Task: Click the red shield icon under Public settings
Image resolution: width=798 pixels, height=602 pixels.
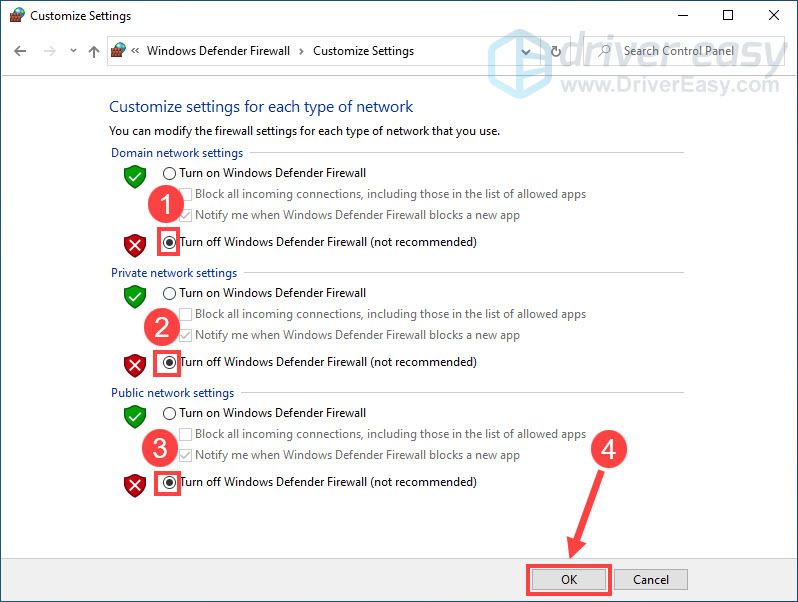Action: click(x=134, y=485)
